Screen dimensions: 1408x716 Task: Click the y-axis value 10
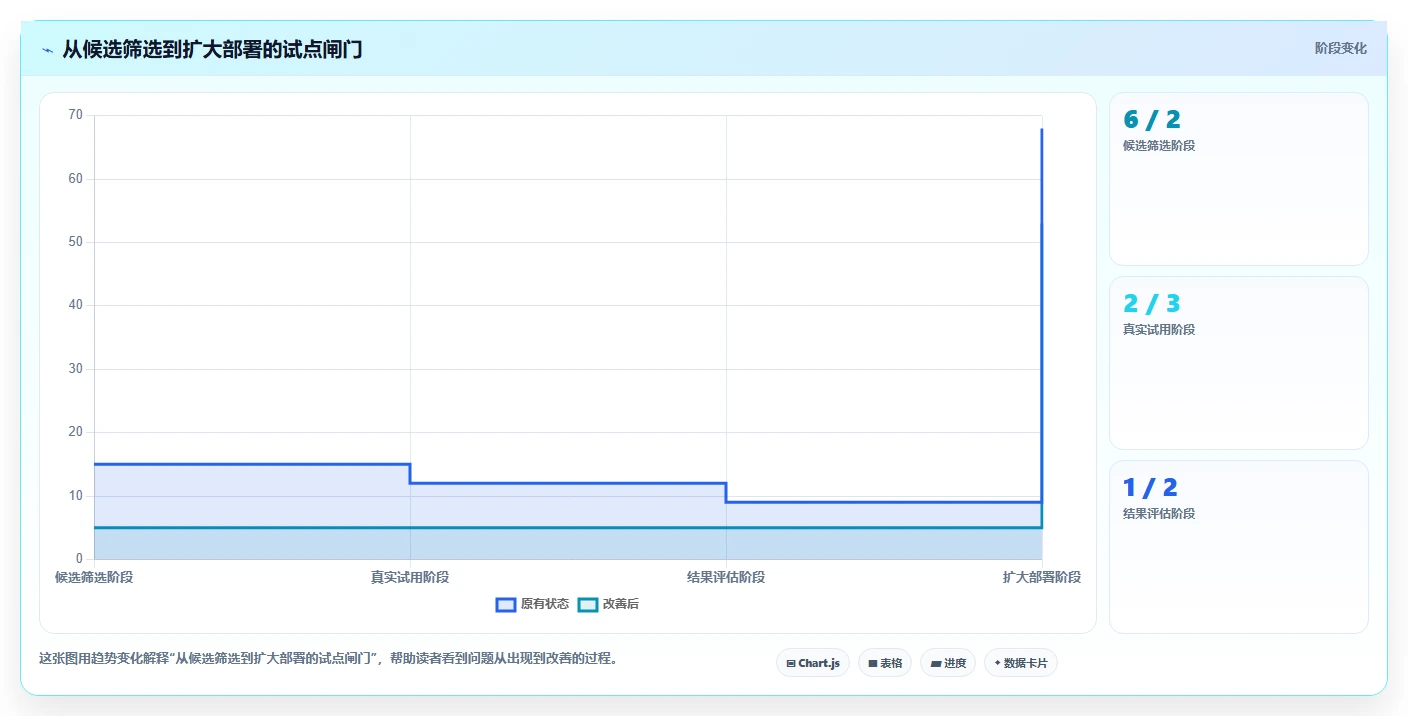(x=76, y=496)
